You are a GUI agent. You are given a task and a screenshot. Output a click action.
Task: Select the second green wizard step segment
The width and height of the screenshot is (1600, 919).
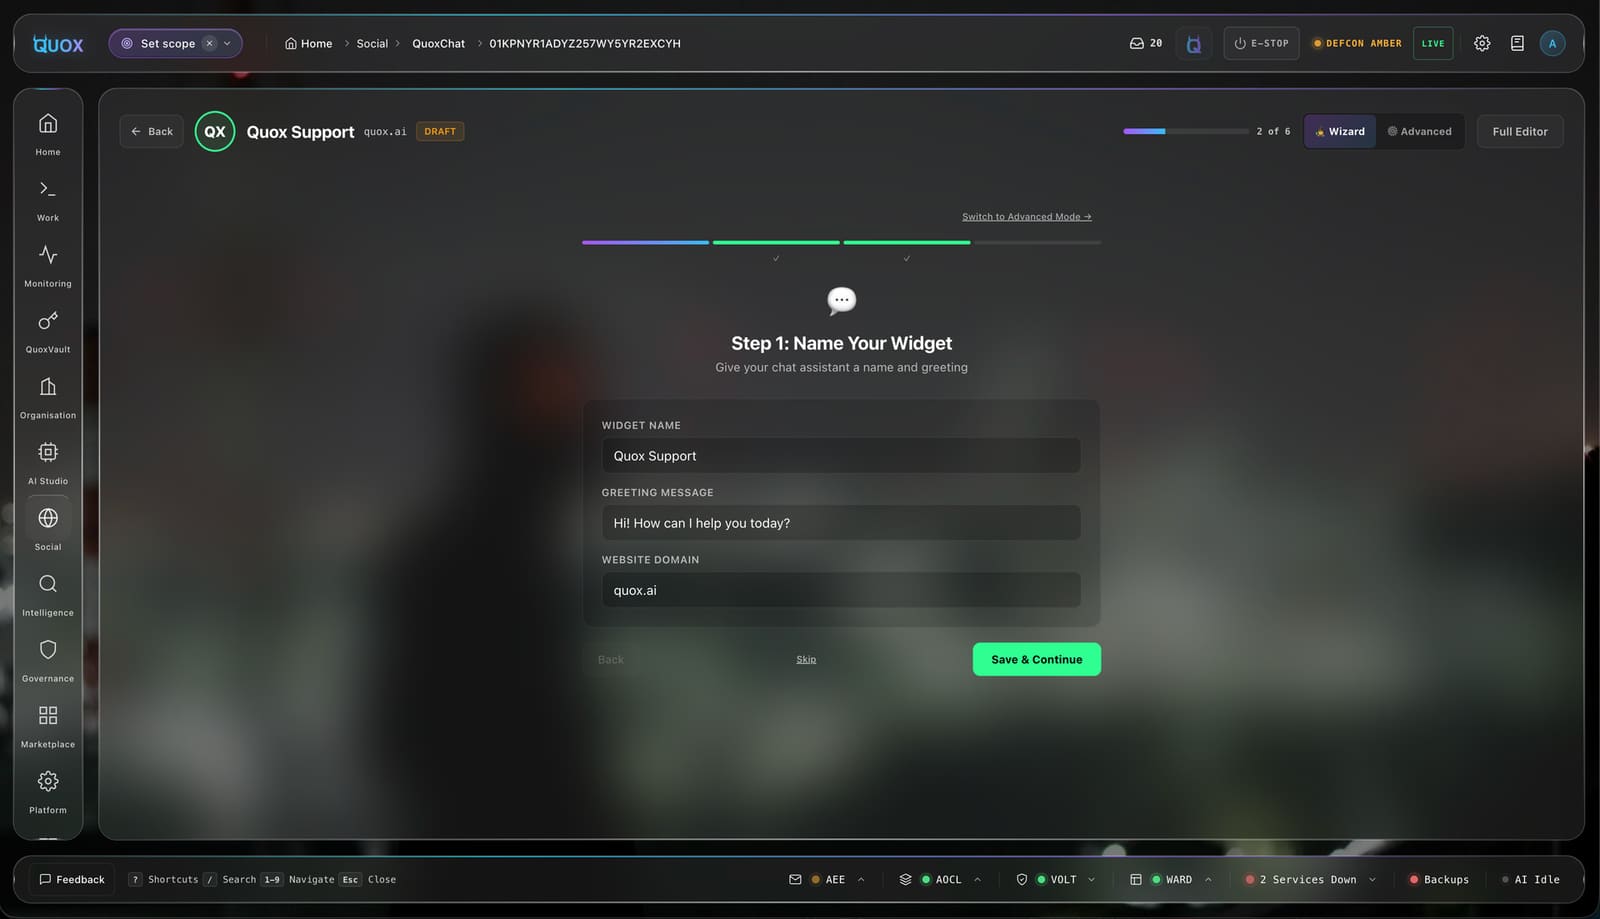907,242
